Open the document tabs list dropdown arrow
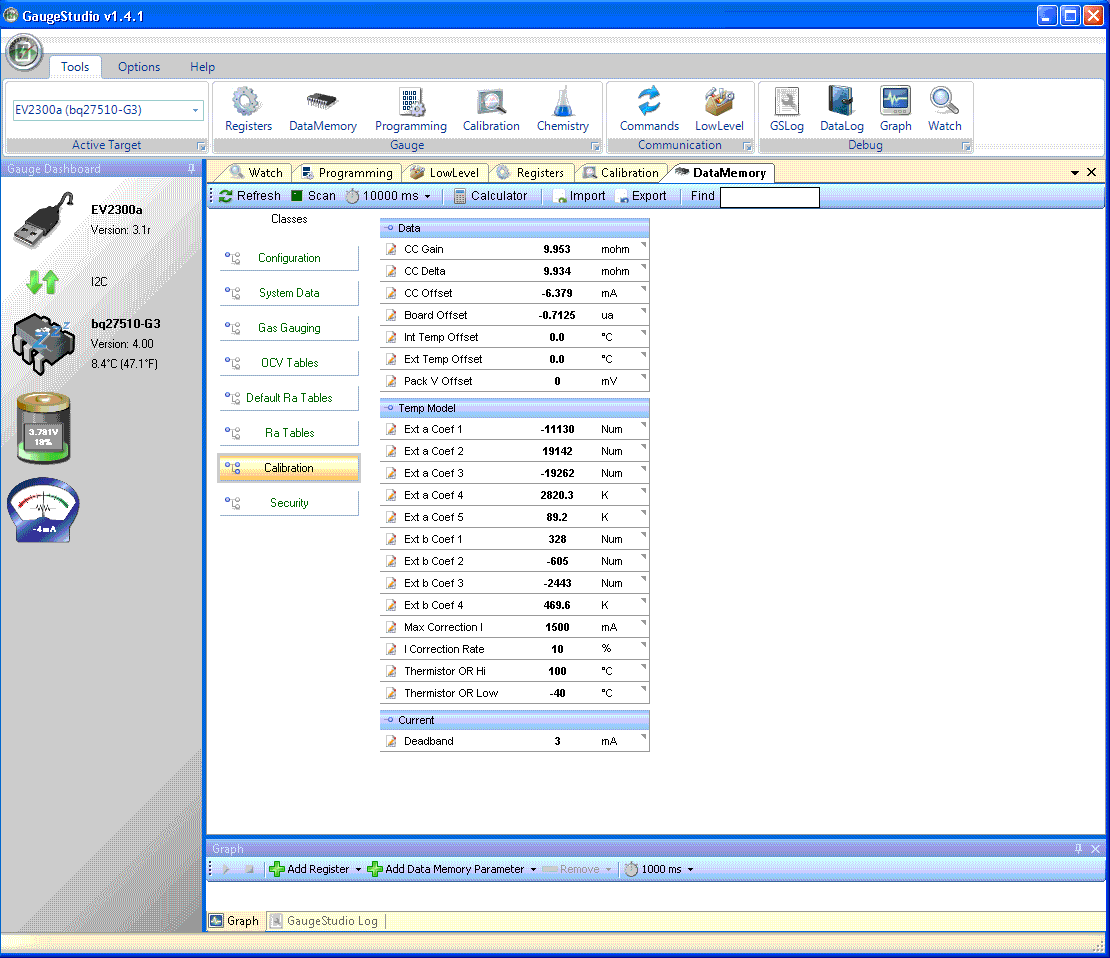This screenshot has width=1110, height=958. 1075,173
